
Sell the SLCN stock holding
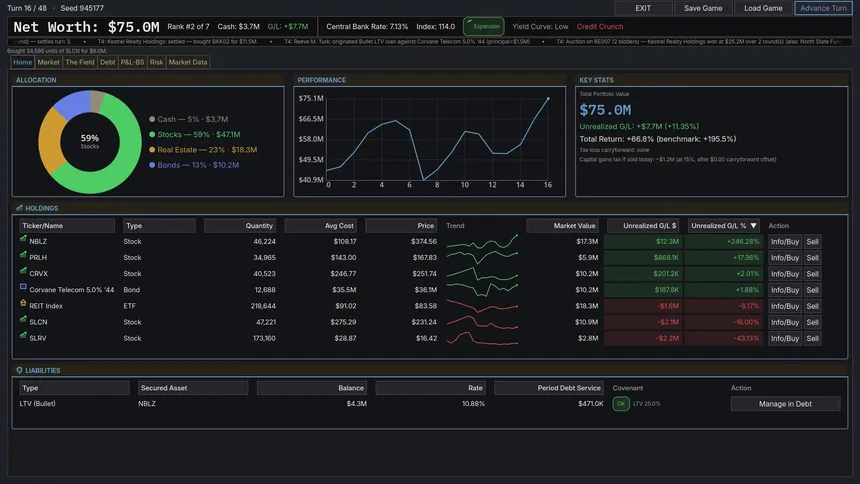coord(812,322)
